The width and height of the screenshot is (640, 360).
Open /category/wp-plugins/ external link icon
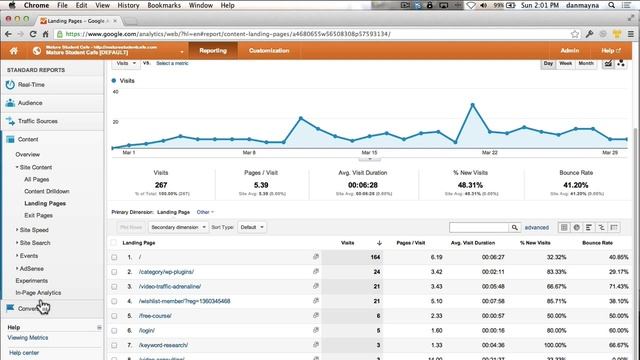click(316, 271)
